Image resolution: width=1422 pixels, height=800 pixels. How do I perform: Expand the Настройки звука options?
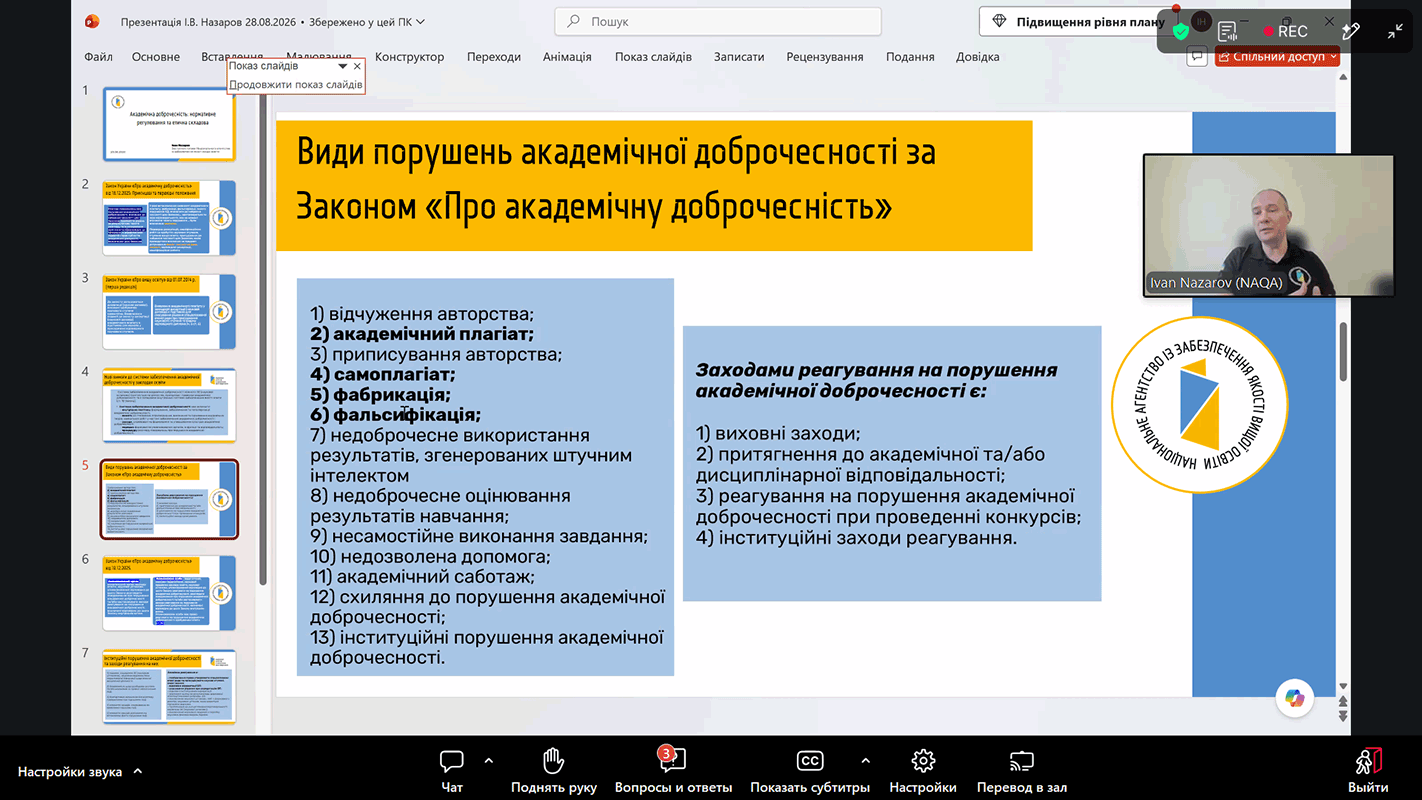point(138,771)
